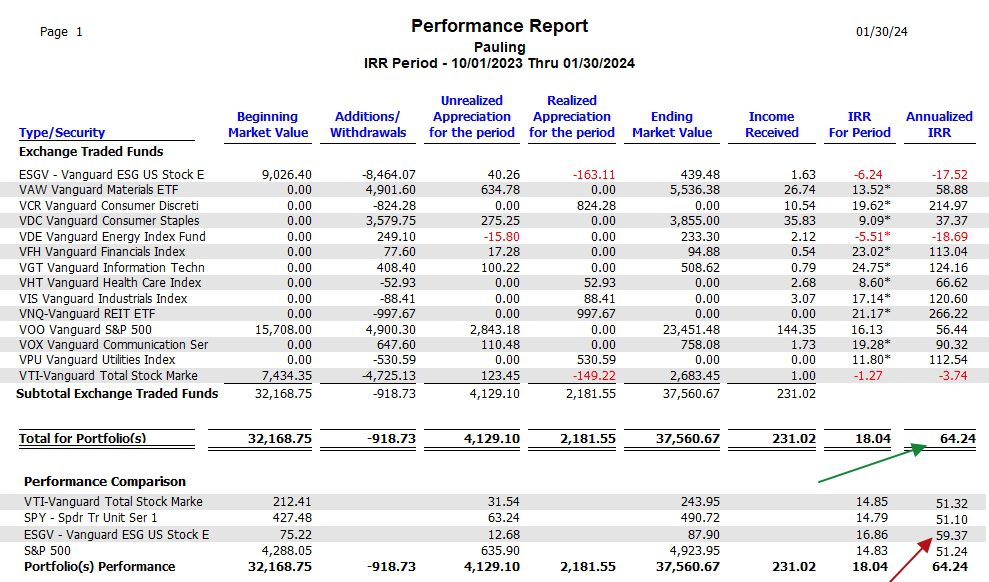Select total ending market value in Total for Portfolio row

pos(687,438)
